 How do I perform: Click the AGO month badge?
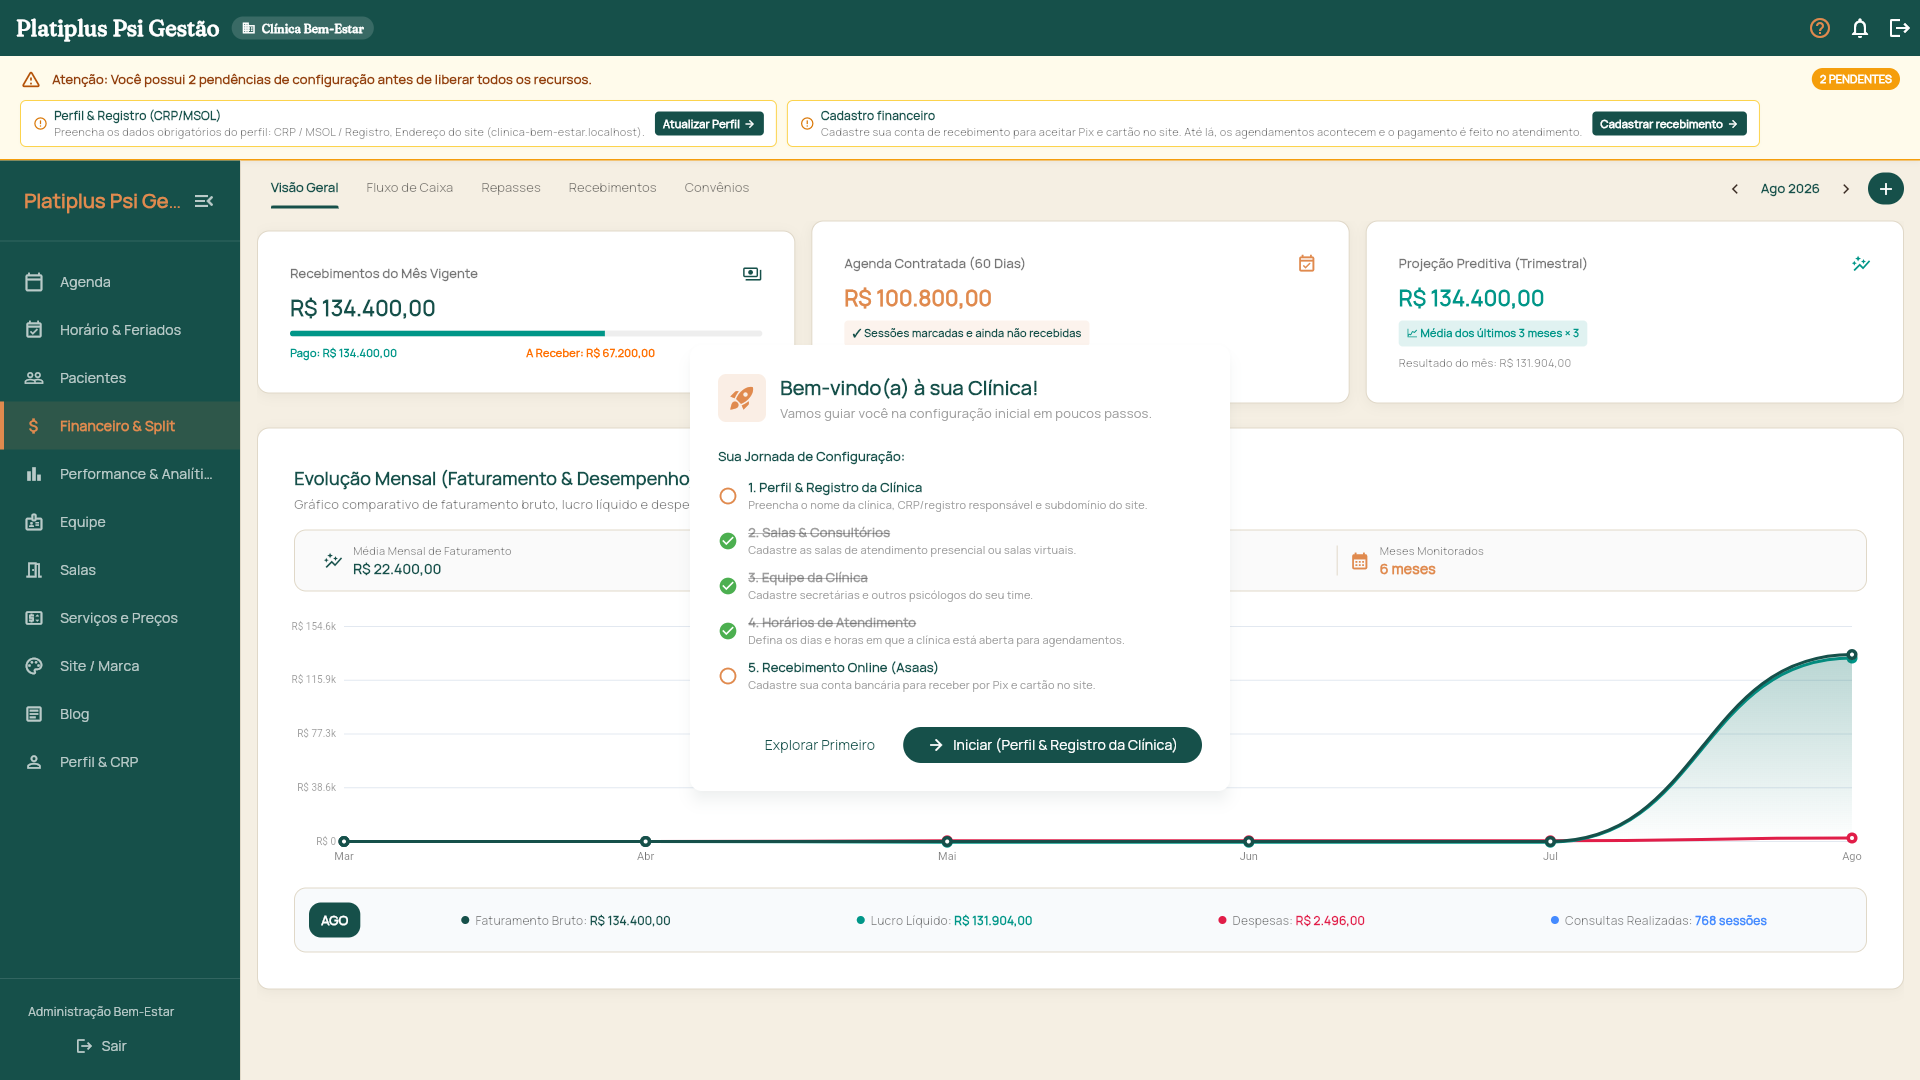click(x=334, y=921)
